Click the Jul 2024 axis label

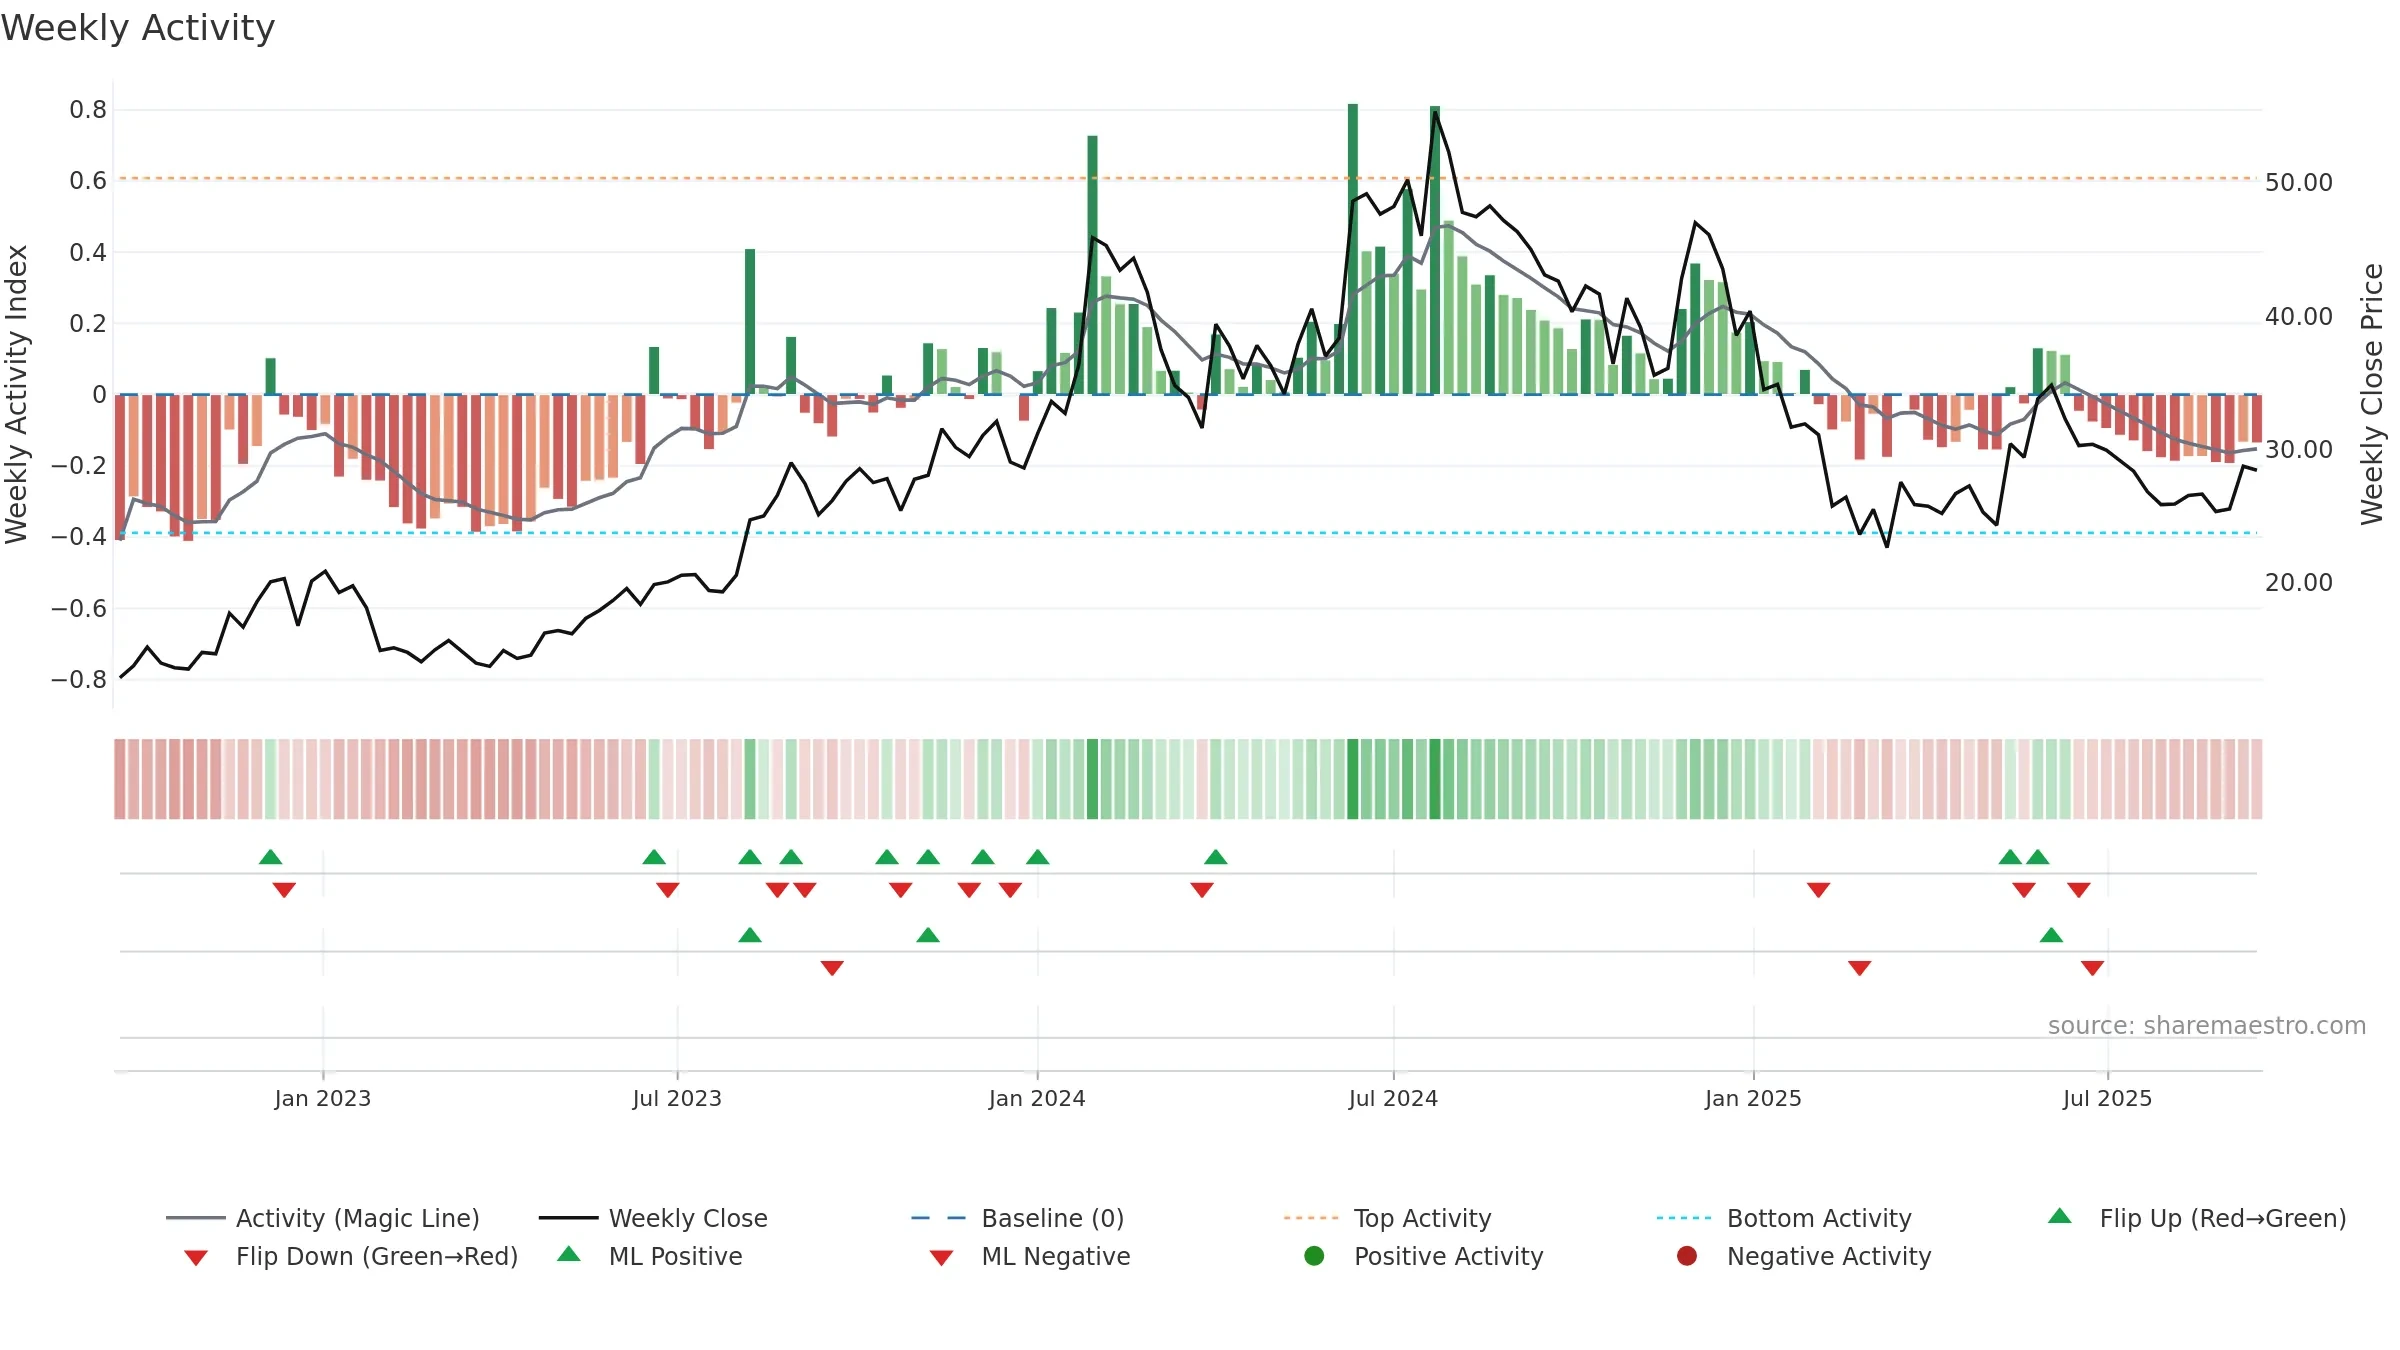pos(1393,1098)
